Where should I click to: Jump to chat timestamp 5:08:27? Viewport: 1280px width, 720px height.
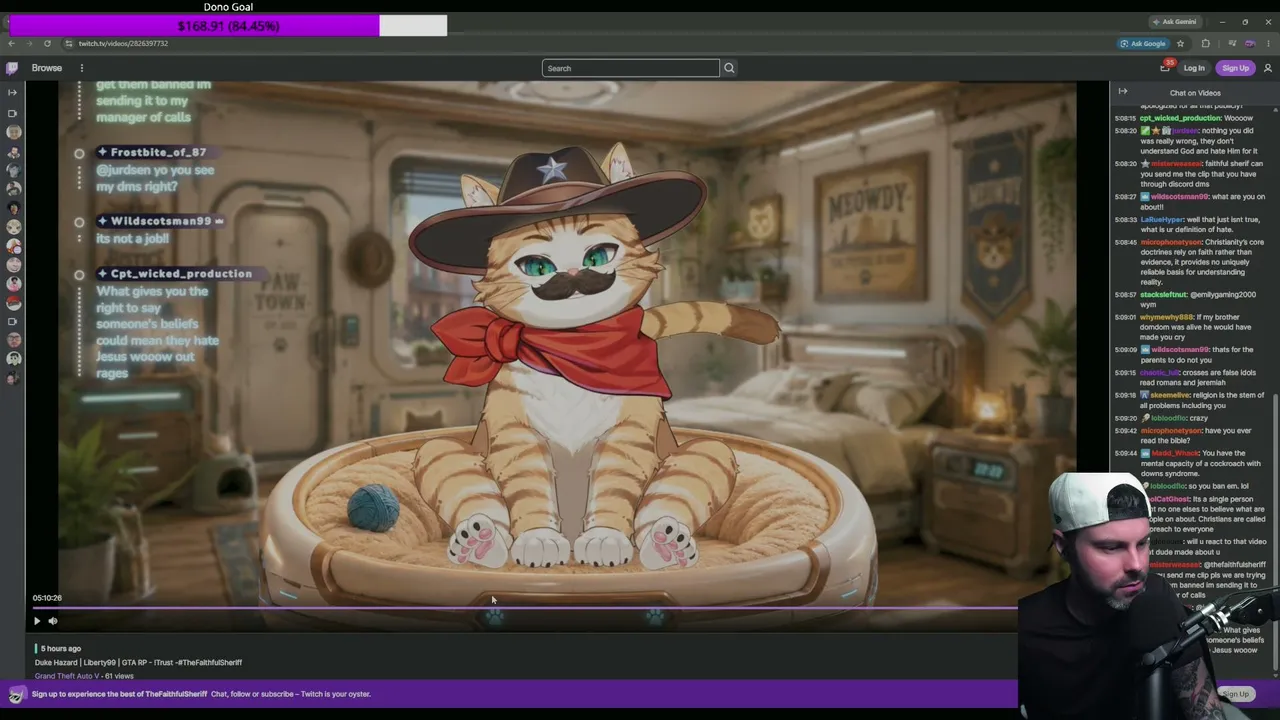click(1125, 197)
